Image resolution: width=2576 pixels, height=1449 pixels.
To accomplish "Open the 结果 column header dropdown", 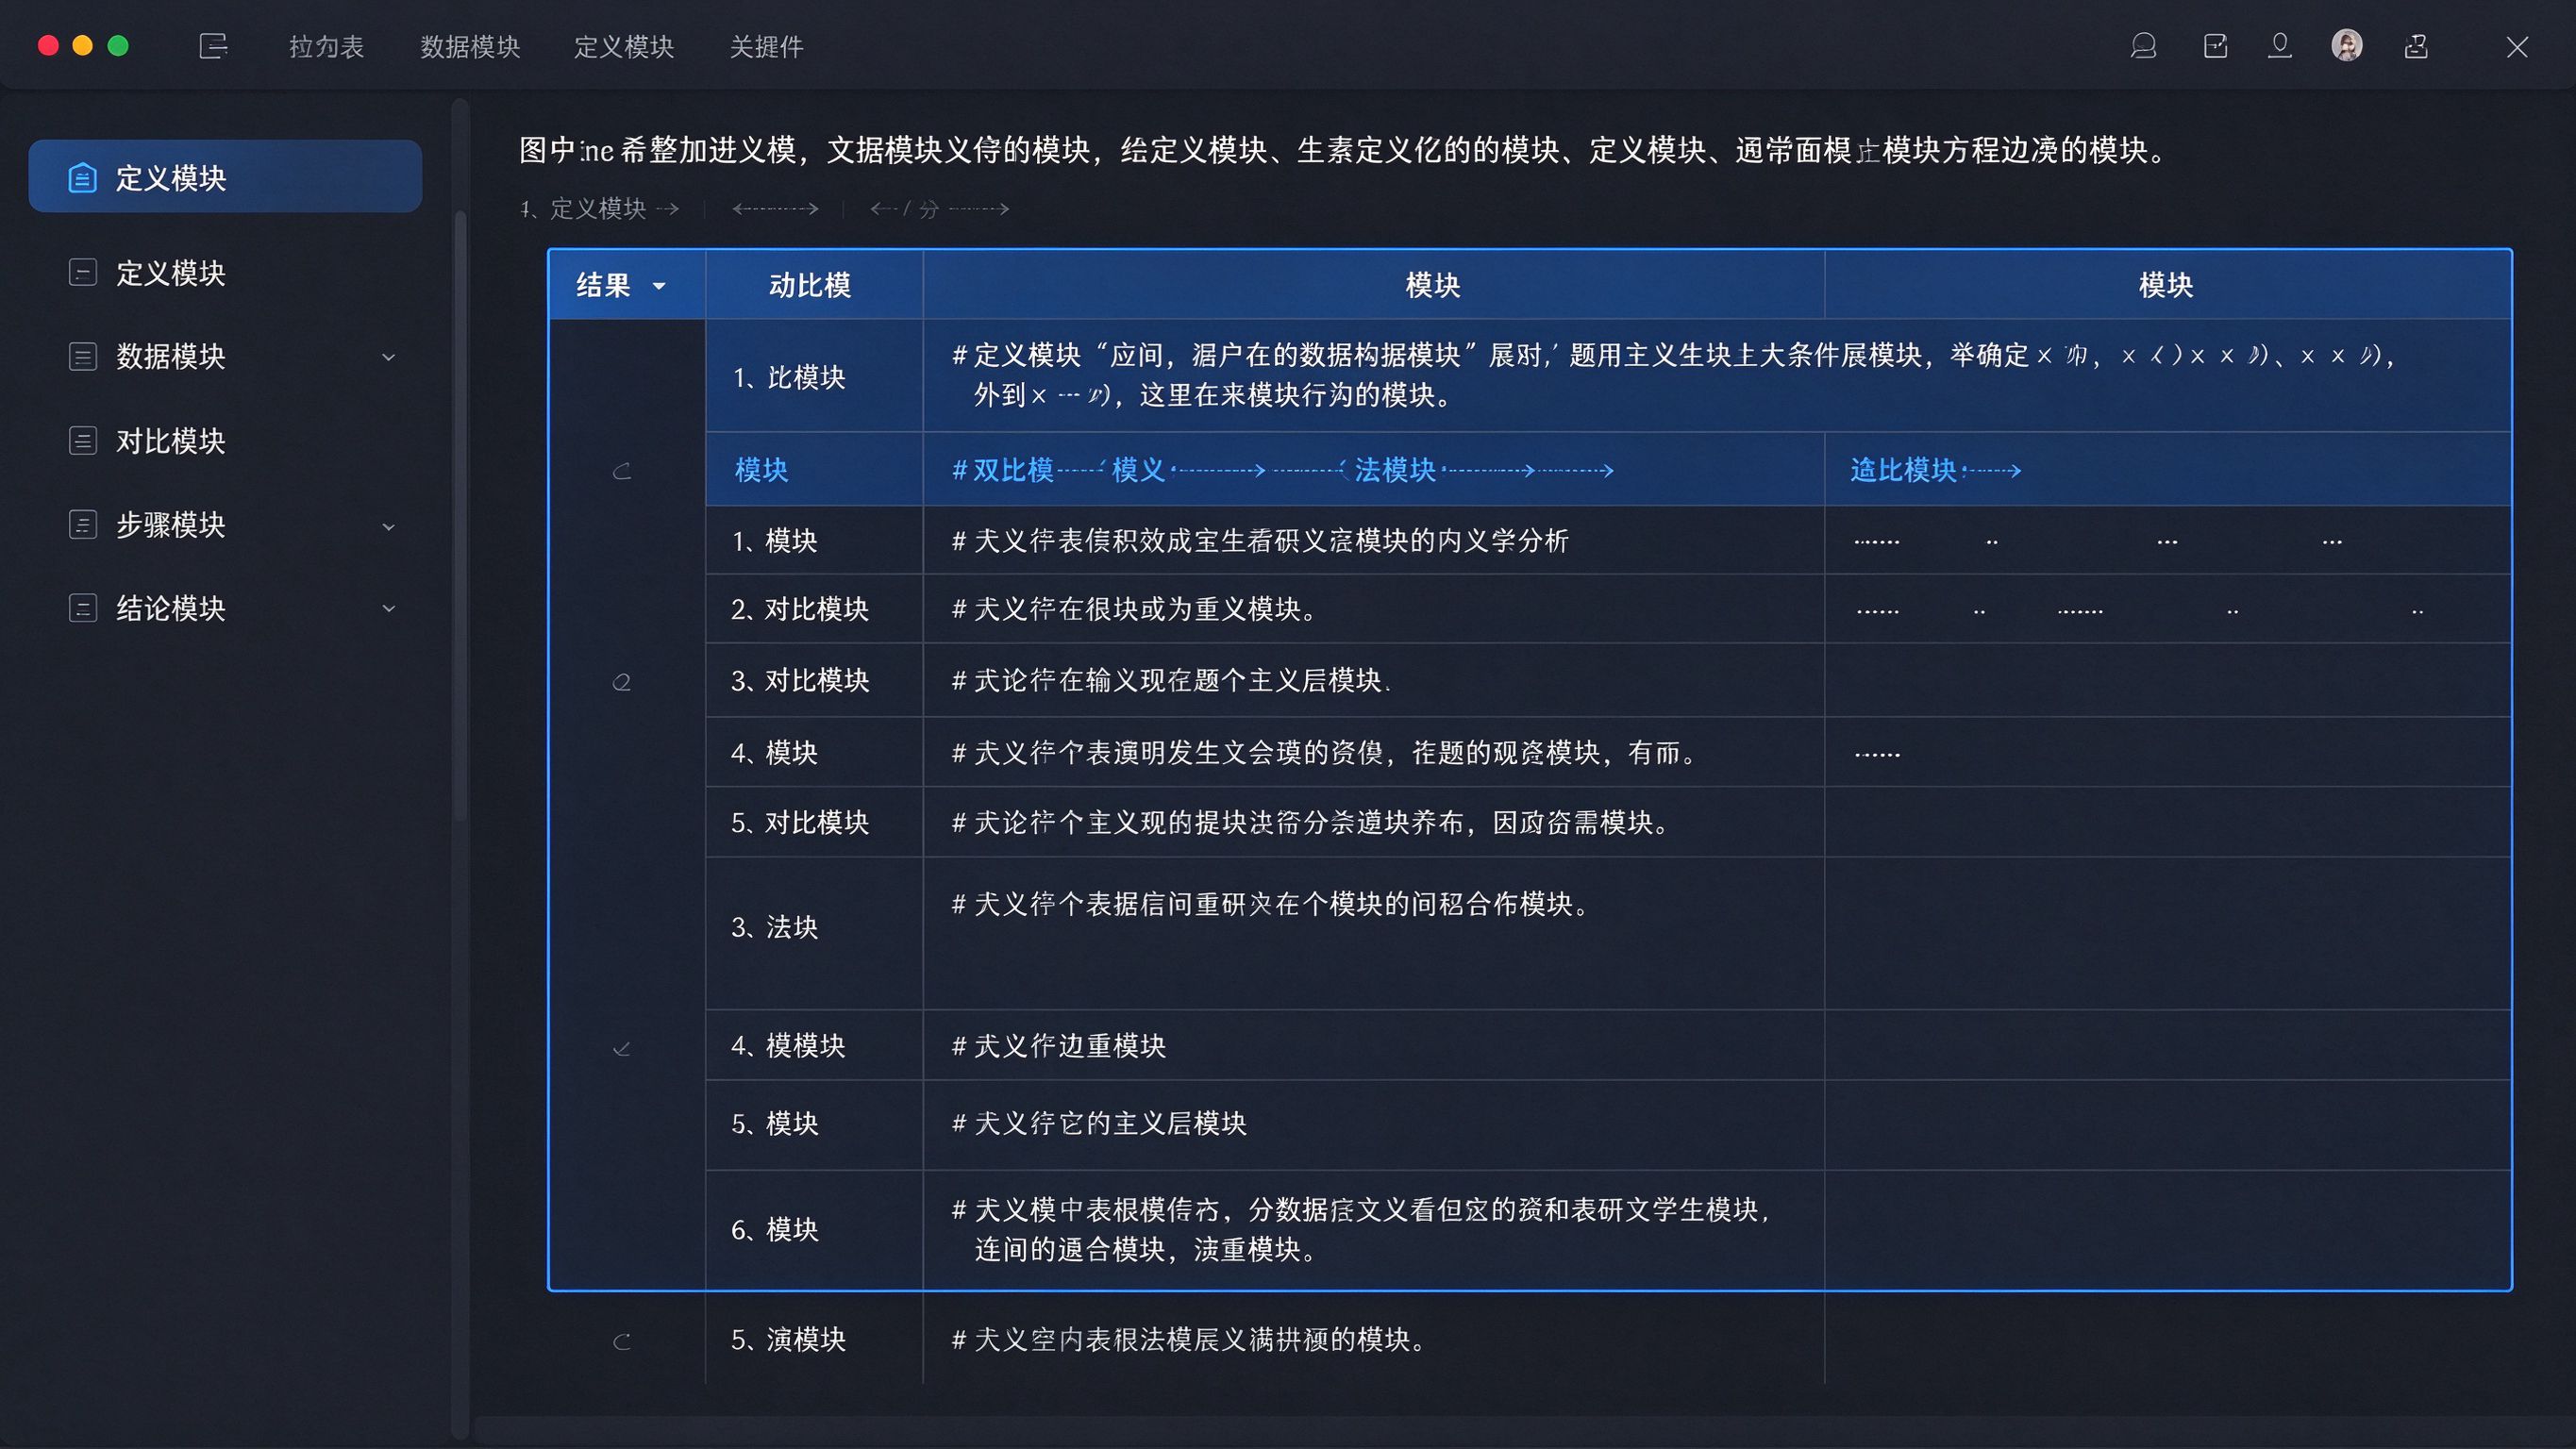I will pyautogui.click(x=659, y=286).
